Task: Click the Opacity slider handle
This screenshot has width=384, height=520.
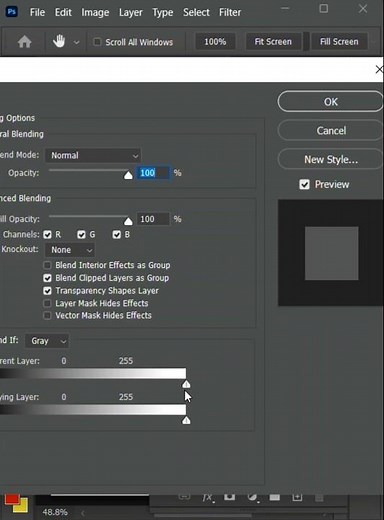Action: 128,175
